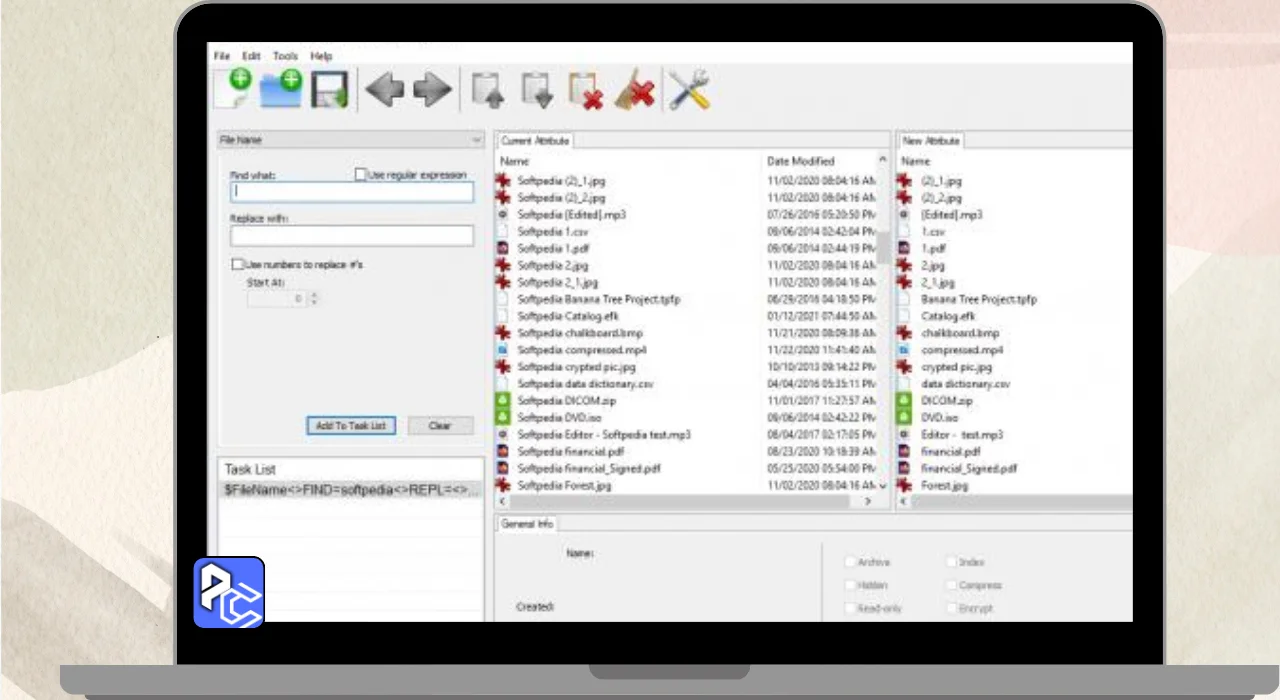Viewport: 1280px width, 700px height.
Task: Click the Current Attribute horizontal scrollbar
Action: point(685,501)
